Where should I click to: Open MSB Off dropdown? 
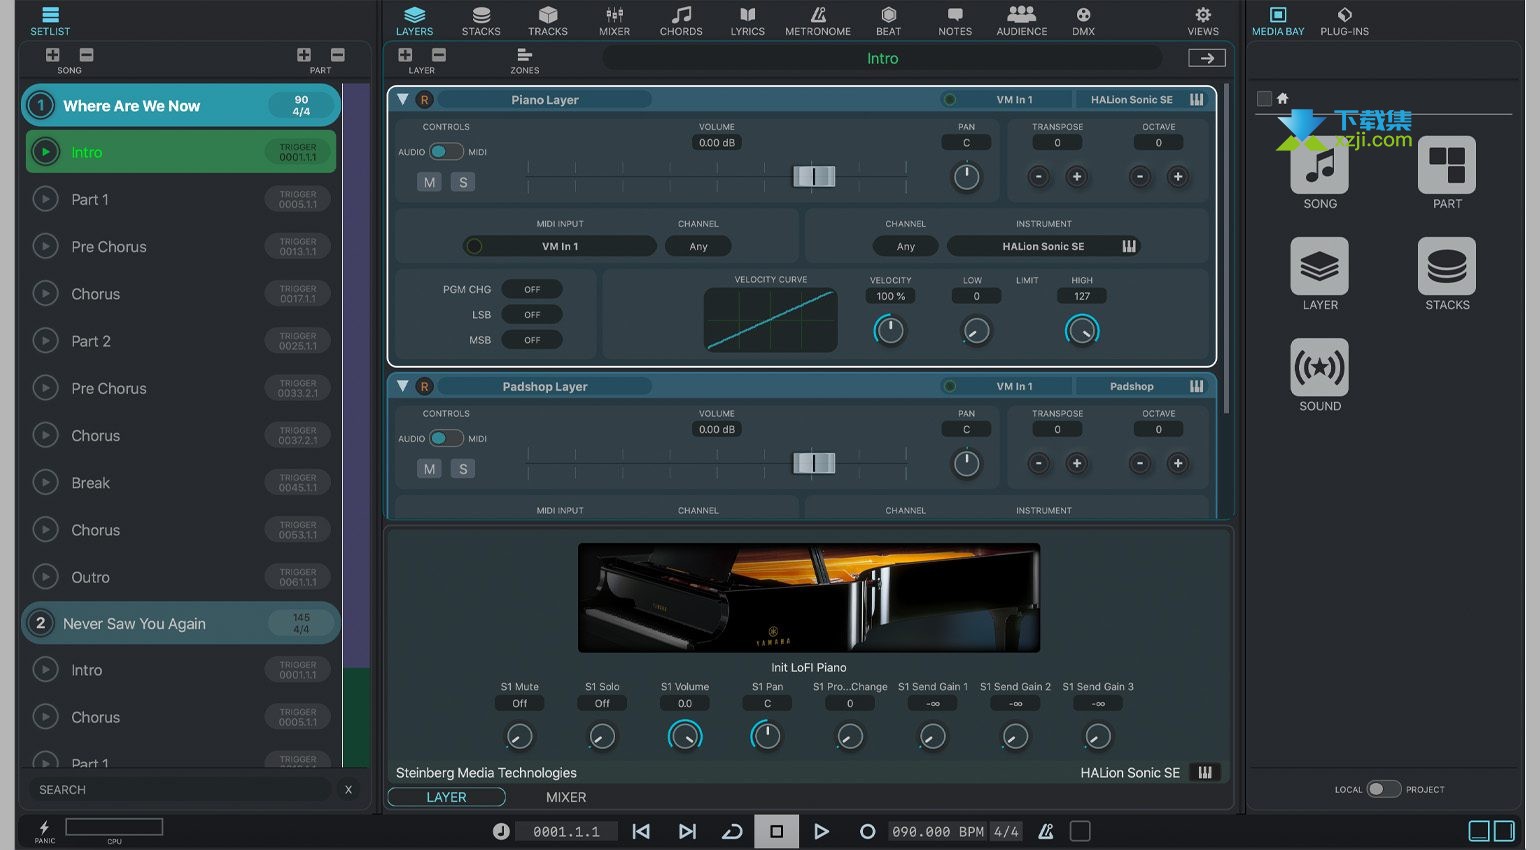532,340
